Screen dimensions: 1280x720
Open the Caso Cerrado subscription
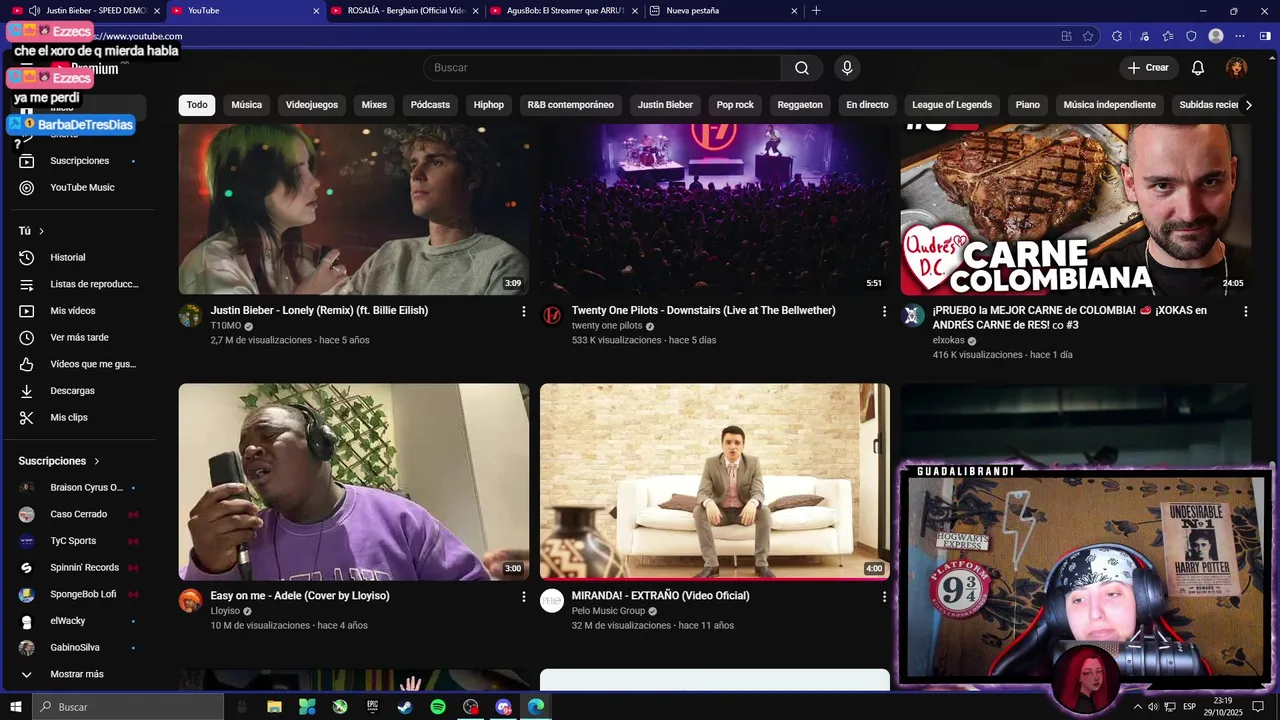[x=77, y=514]
